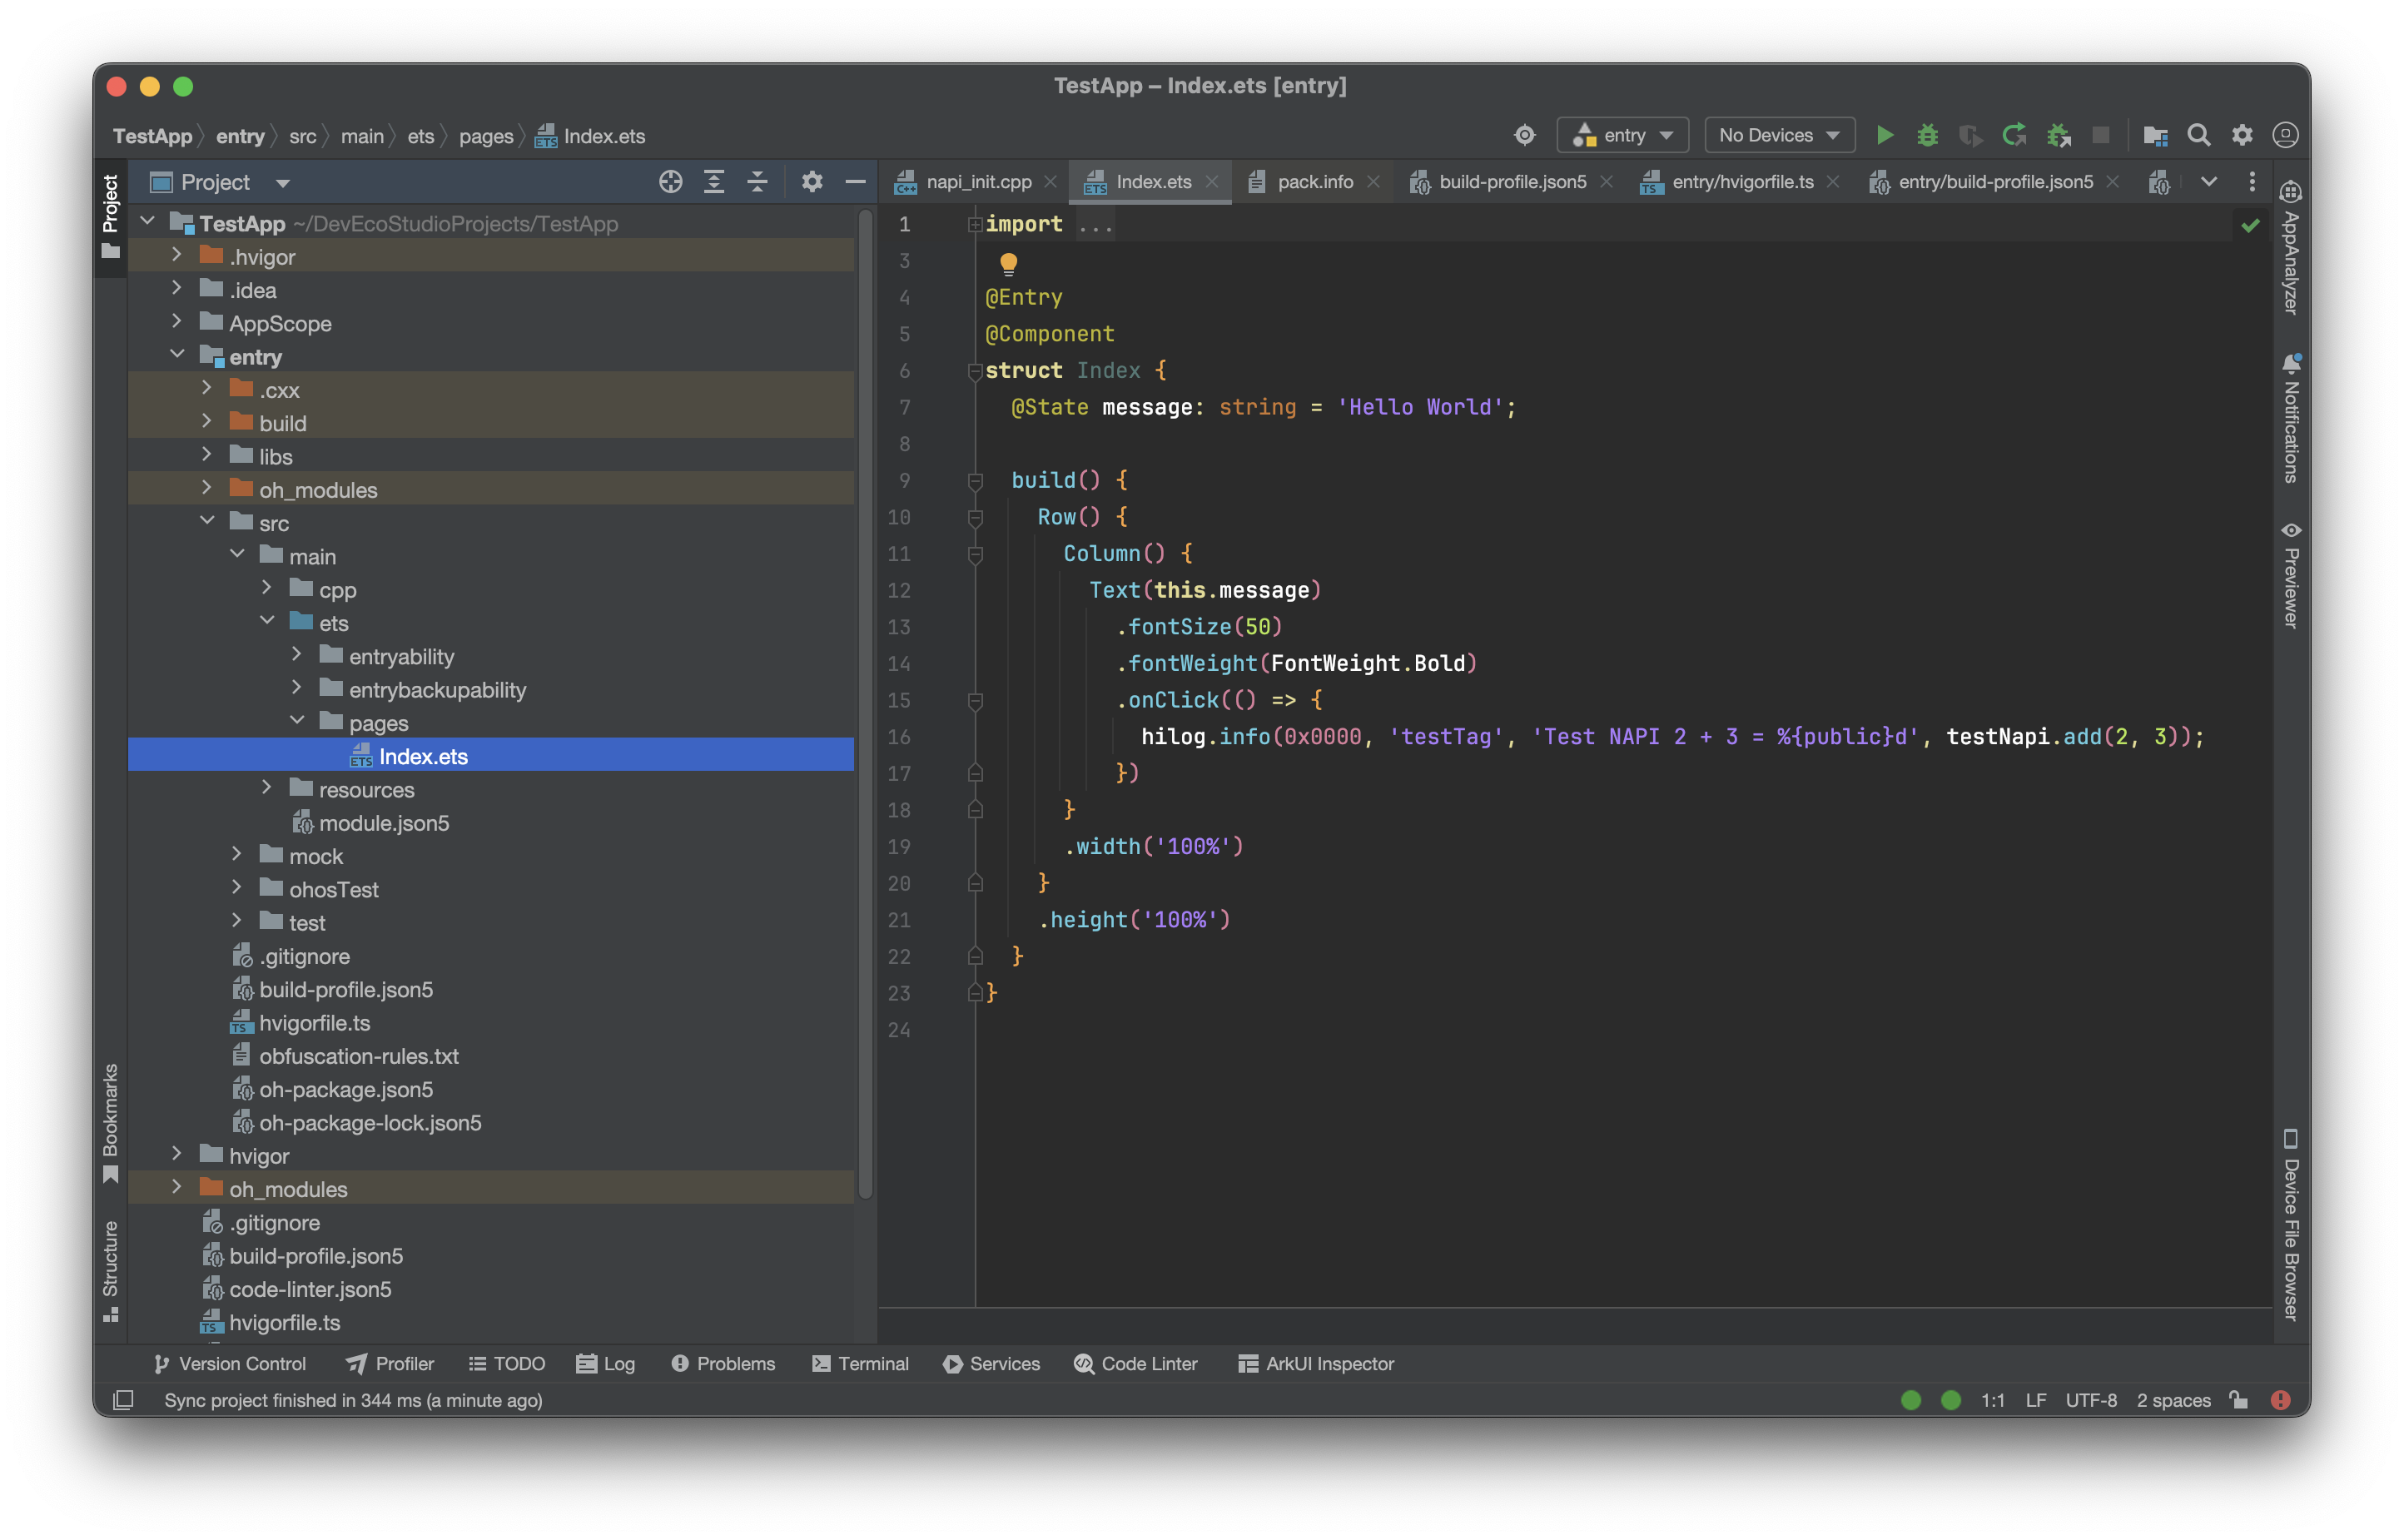This screenshot has width=2404, height=1540.
Task: Open AppAnalyzer side tool window
Action: (2290, 250)
